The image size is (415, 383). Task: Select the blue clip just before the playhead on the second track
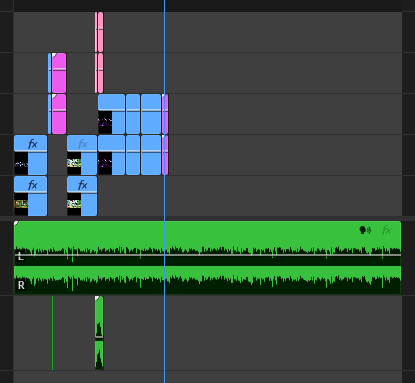[x=151, y=155]
